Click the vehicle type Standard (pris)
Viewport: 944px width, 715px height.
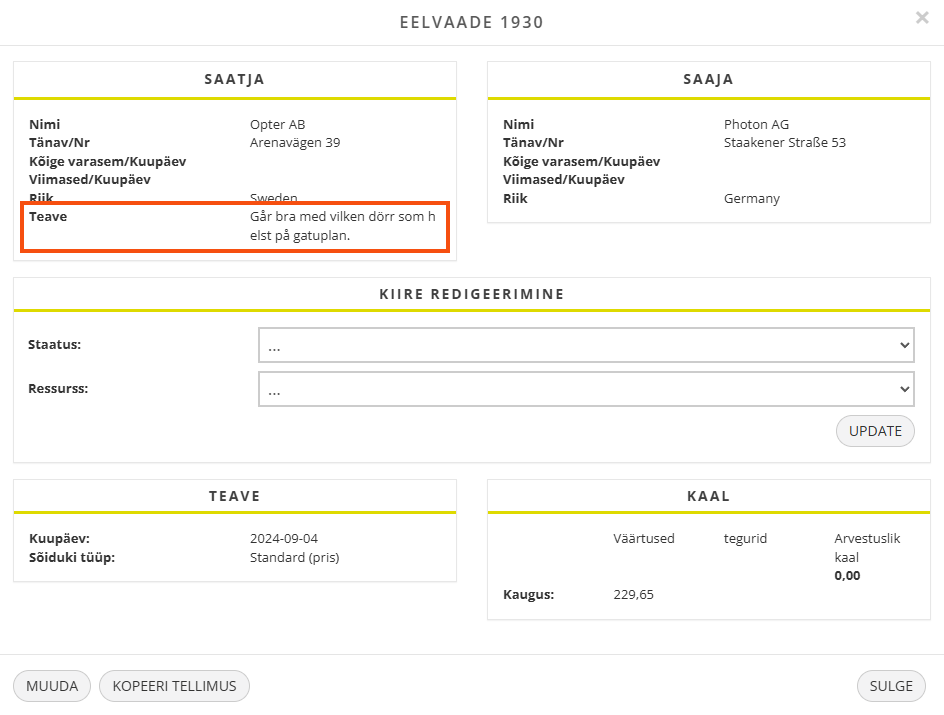point(294,558)
